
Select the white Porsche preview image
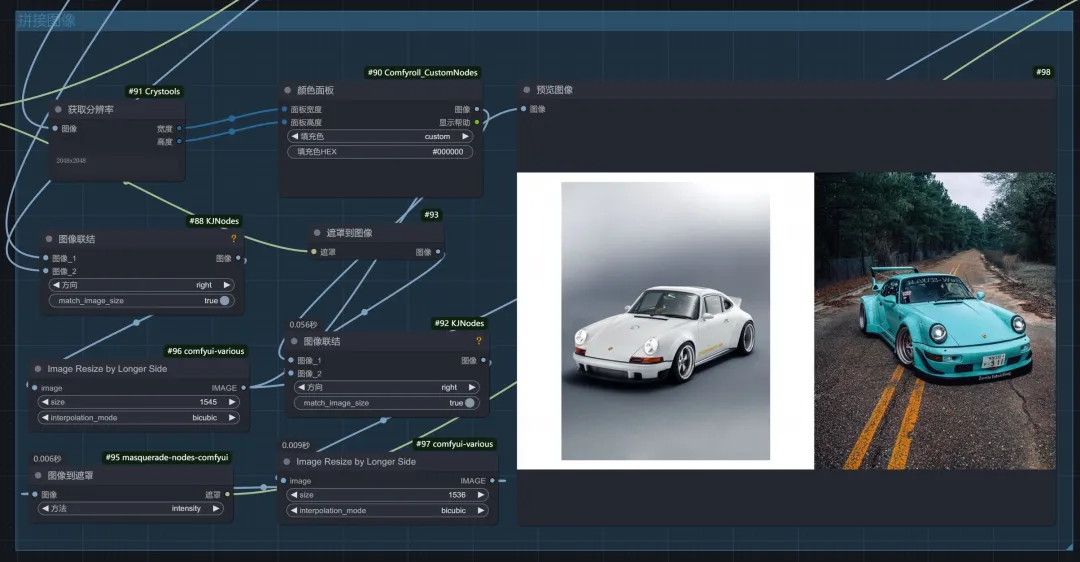(665, 321)
